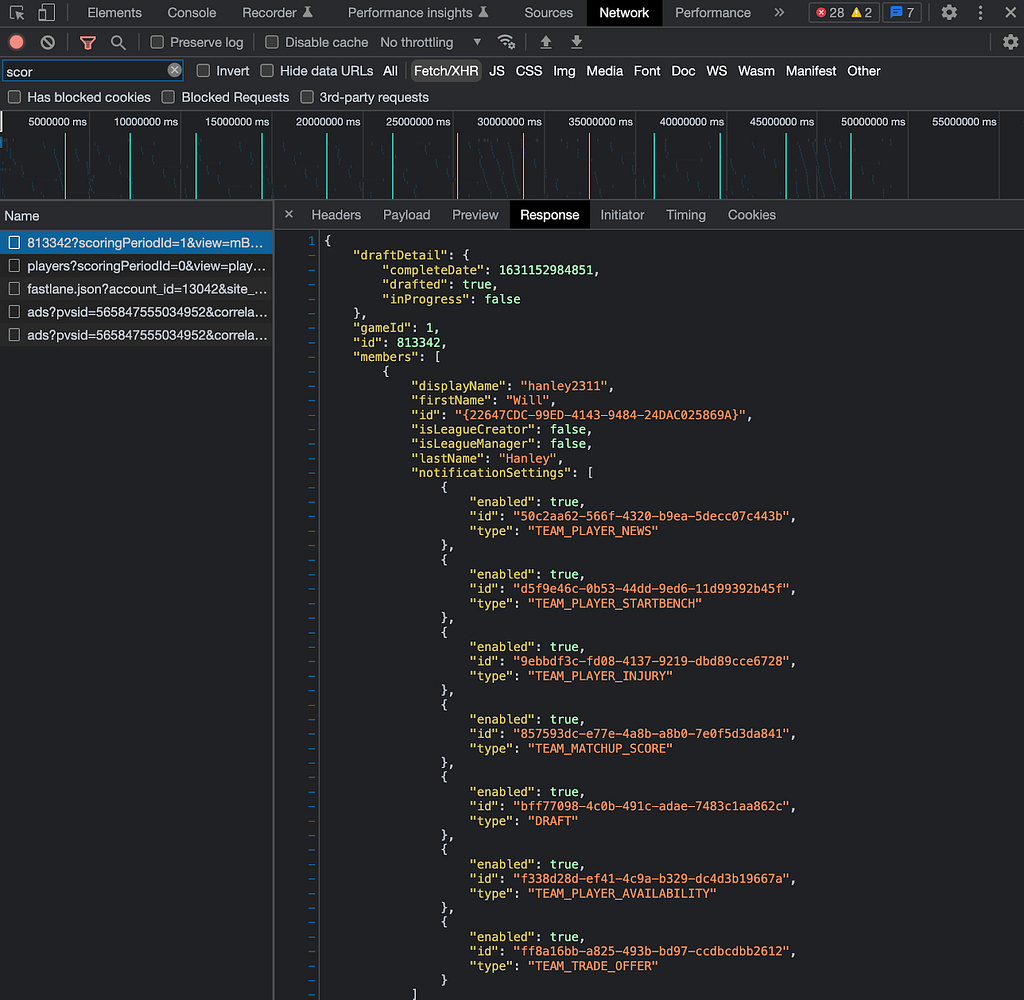Filter requests by WS
The image size is (1024, 1000).
coord(716,71)
